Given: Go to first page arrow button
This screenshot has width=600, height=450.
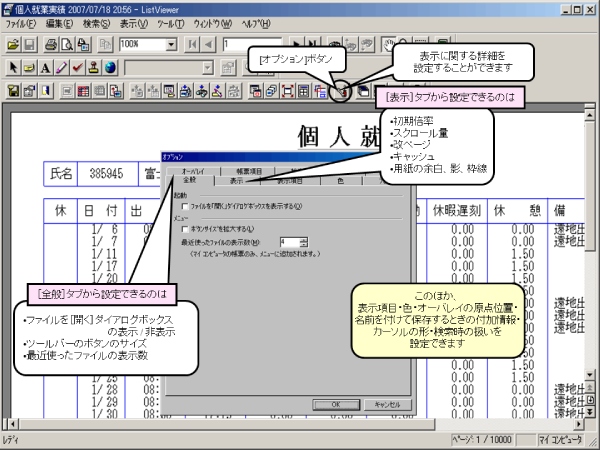Looking at the screenshot, I should [192, 45].
